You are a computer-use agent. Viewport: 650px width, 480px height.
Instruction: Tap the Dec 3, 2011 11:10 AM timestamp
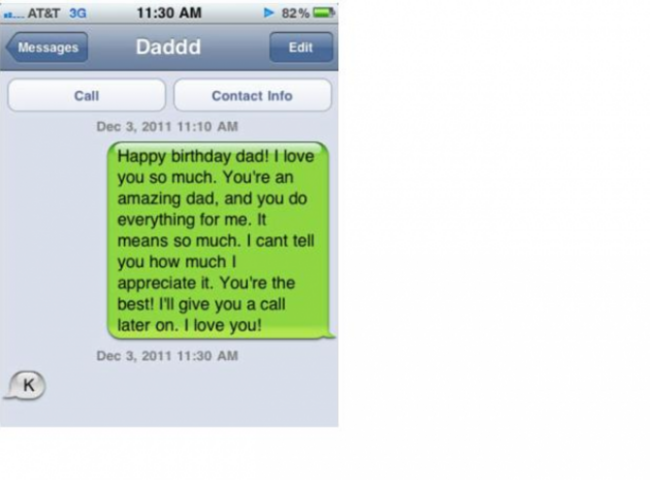click(167, 126)
